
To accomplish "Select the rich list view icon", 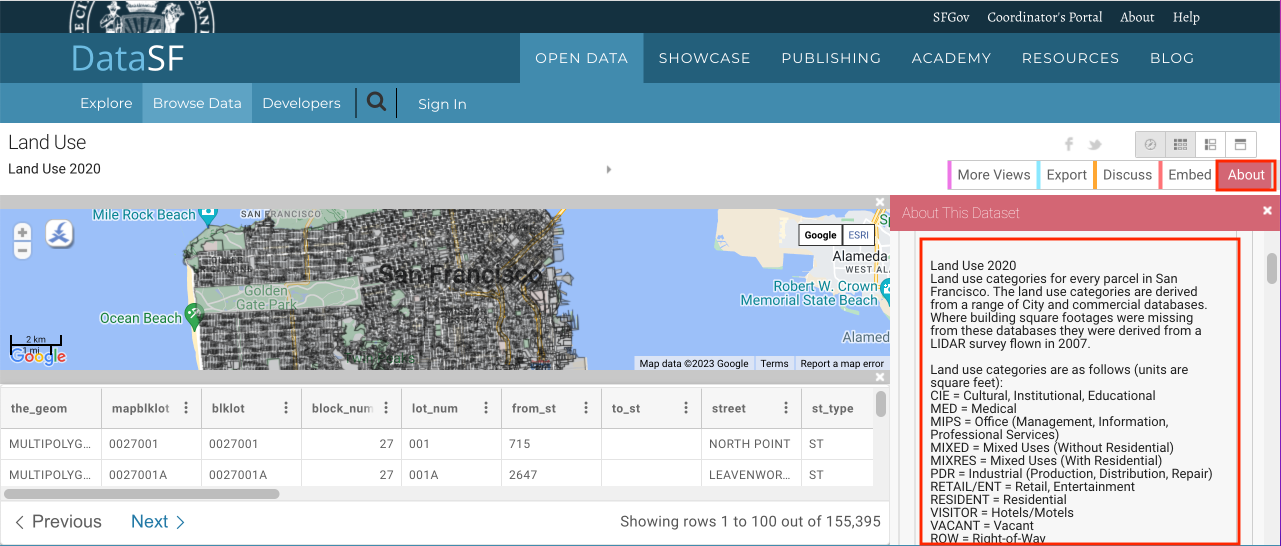I will pos(1210,145).
